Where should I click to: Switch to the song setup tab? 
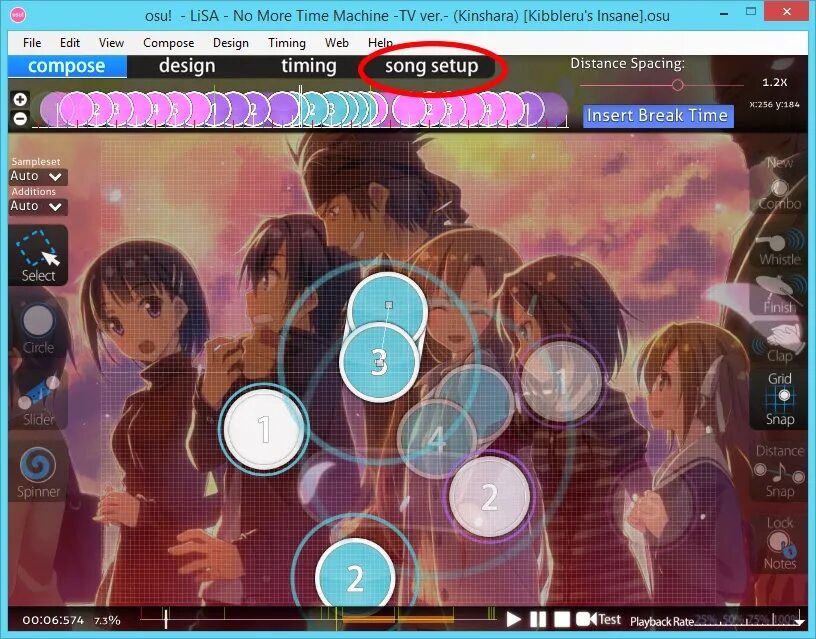[431, 66]
